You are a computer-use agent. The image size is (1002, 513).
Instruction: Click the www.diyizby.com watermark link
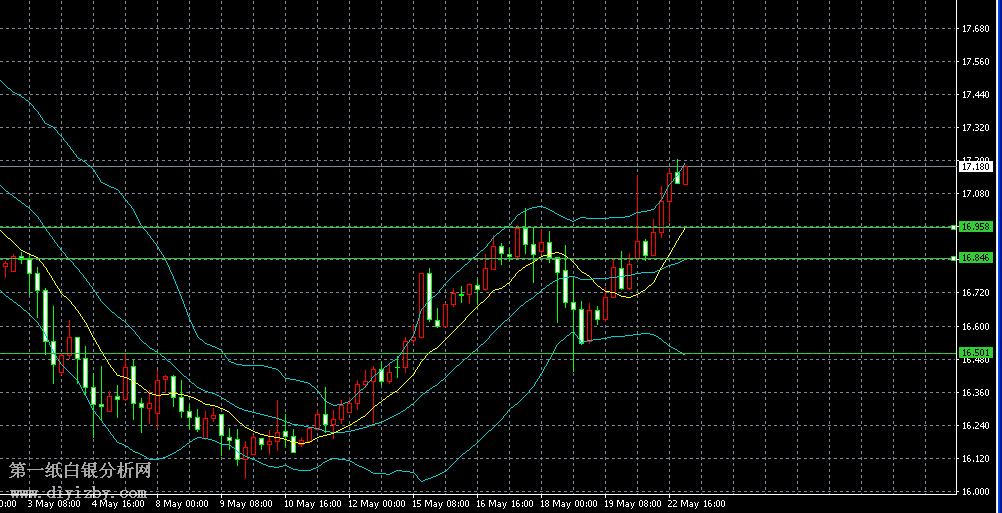(78, 493)
